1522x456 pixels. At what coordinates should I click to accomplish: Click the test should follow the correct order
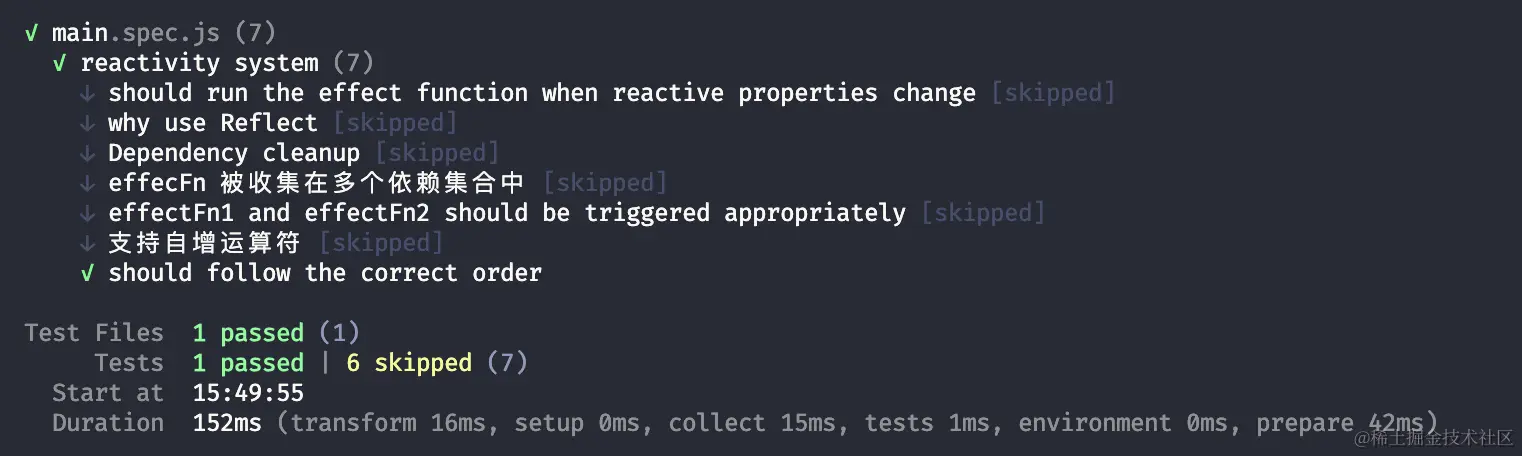pyautogui.click(x=325, y=273)
